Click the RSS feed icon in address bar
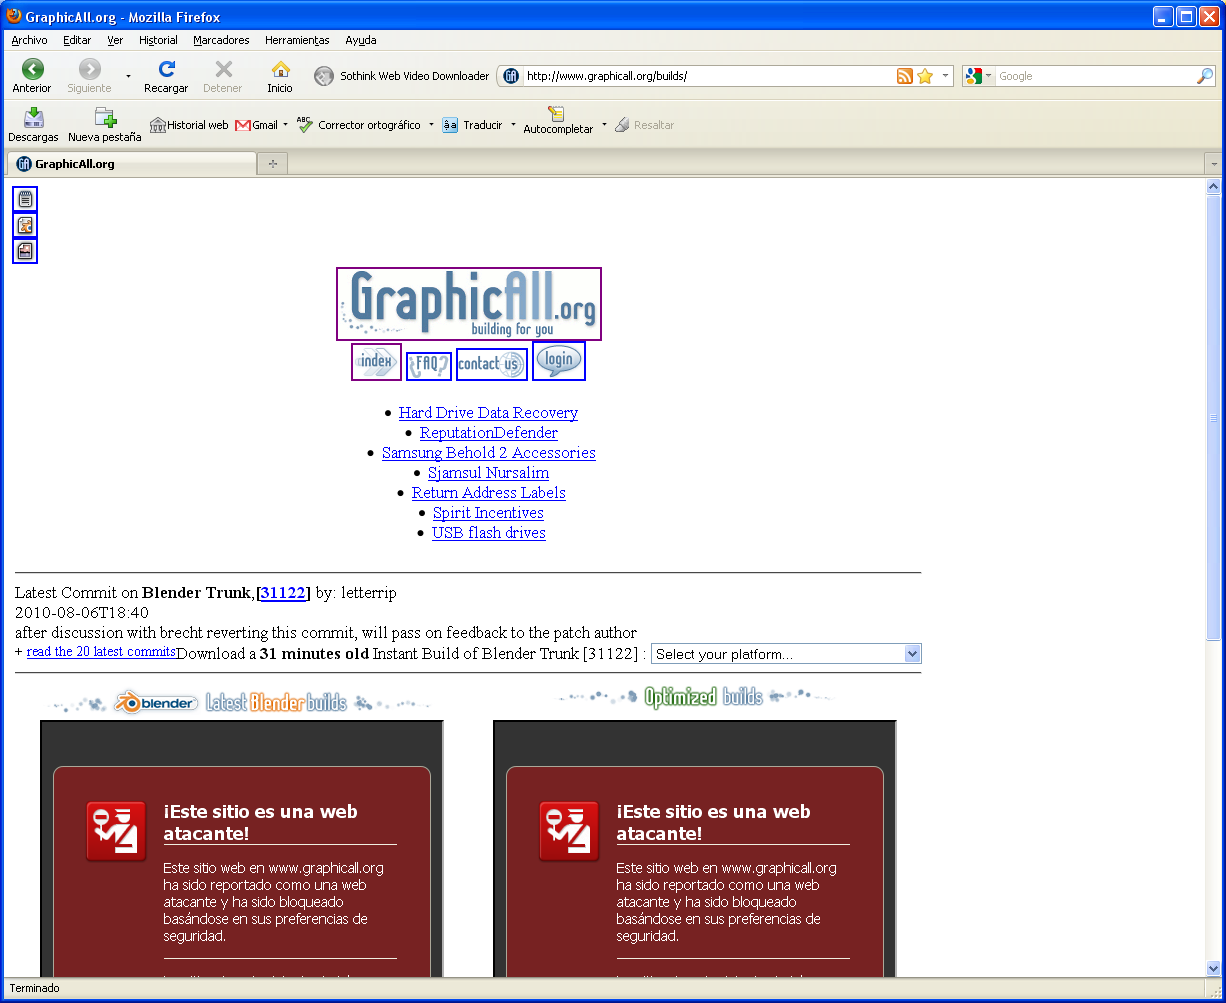Image resolution: width=1226 pixels, height=1003 pixels. (905, 76)
